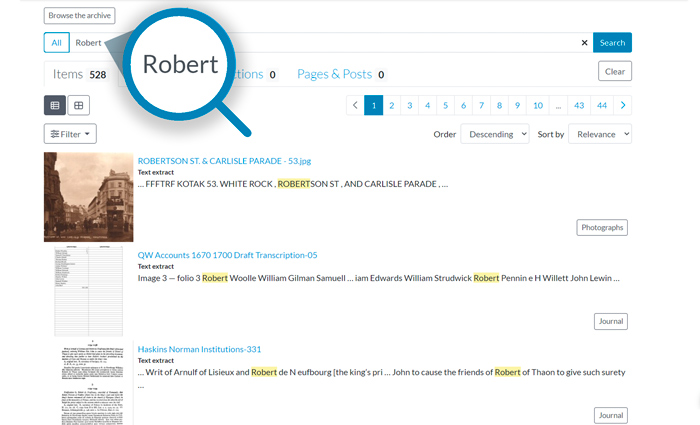Screen dimensions: 700x425
Task: Expand the Descending order dropdown
Action: point(494,134)
